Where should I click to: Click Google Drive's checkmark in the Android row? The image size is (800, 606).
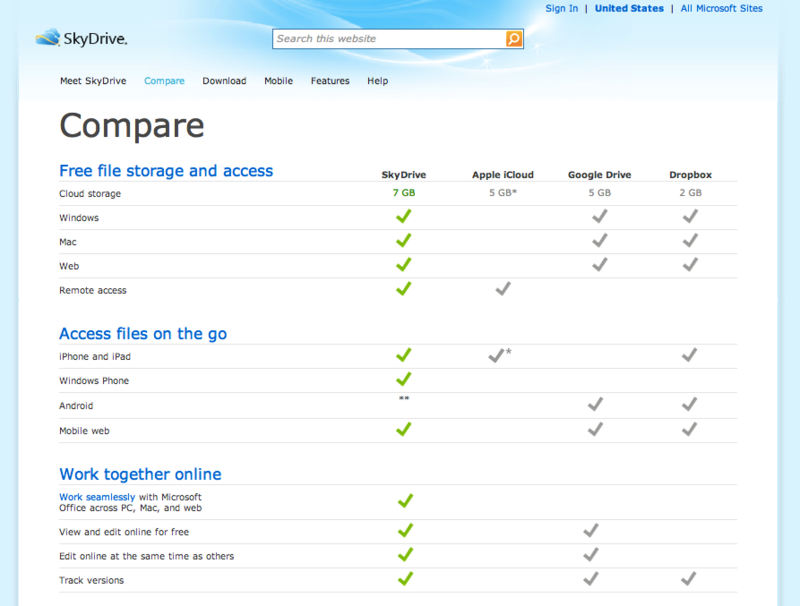[595, 405]
